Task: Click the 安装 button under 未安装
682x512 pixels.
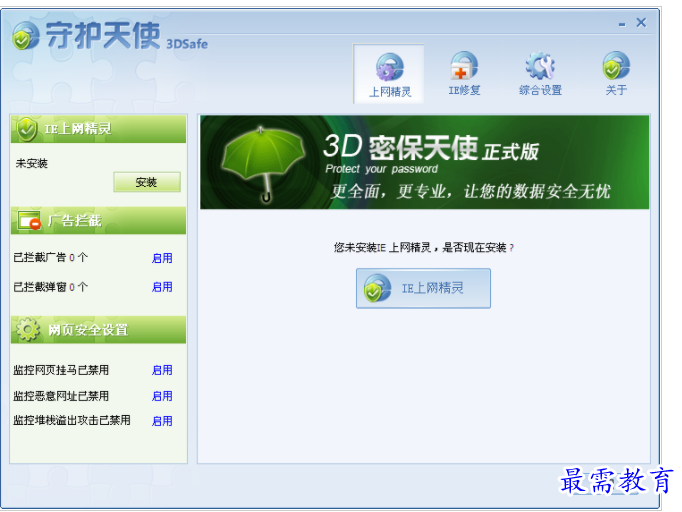Action: click(147, 182)
